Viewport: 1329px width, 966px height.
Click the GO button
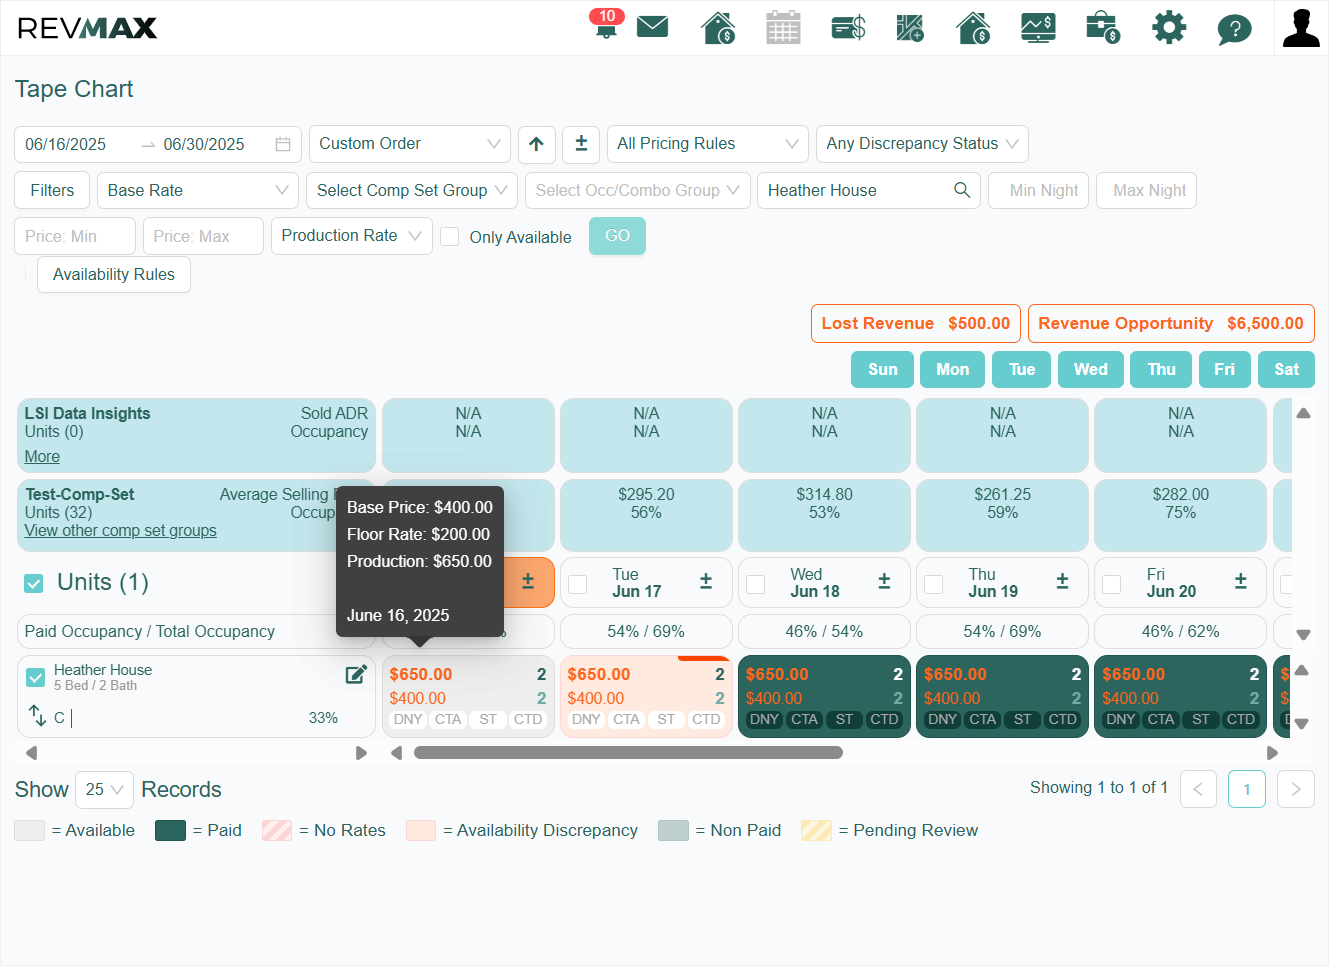617,236
